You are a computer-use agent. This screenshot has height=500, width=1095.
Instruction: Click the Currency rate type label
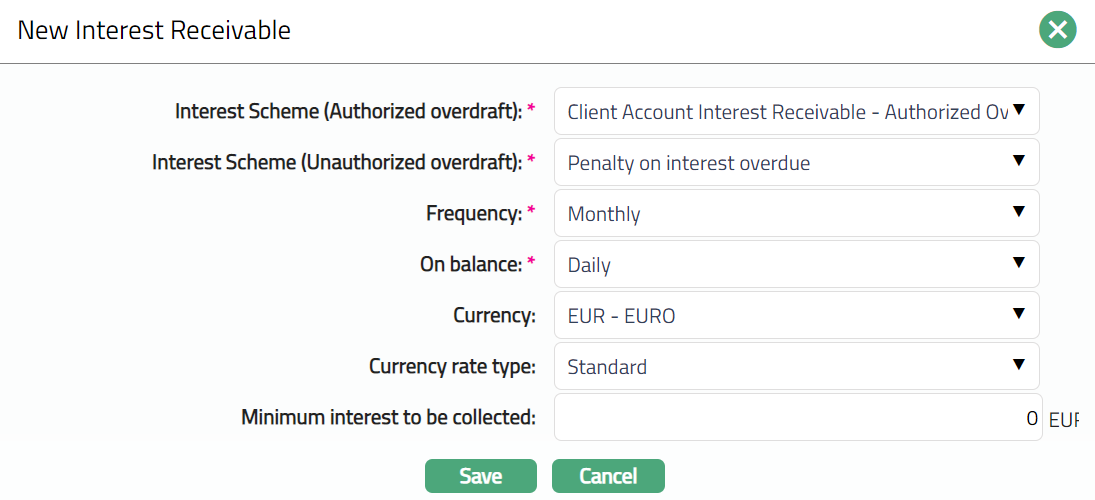452,367
